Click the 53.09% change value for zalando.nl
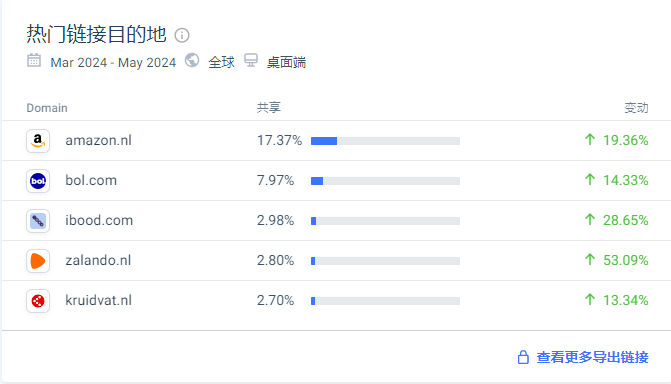 click(x=626, y=260)
